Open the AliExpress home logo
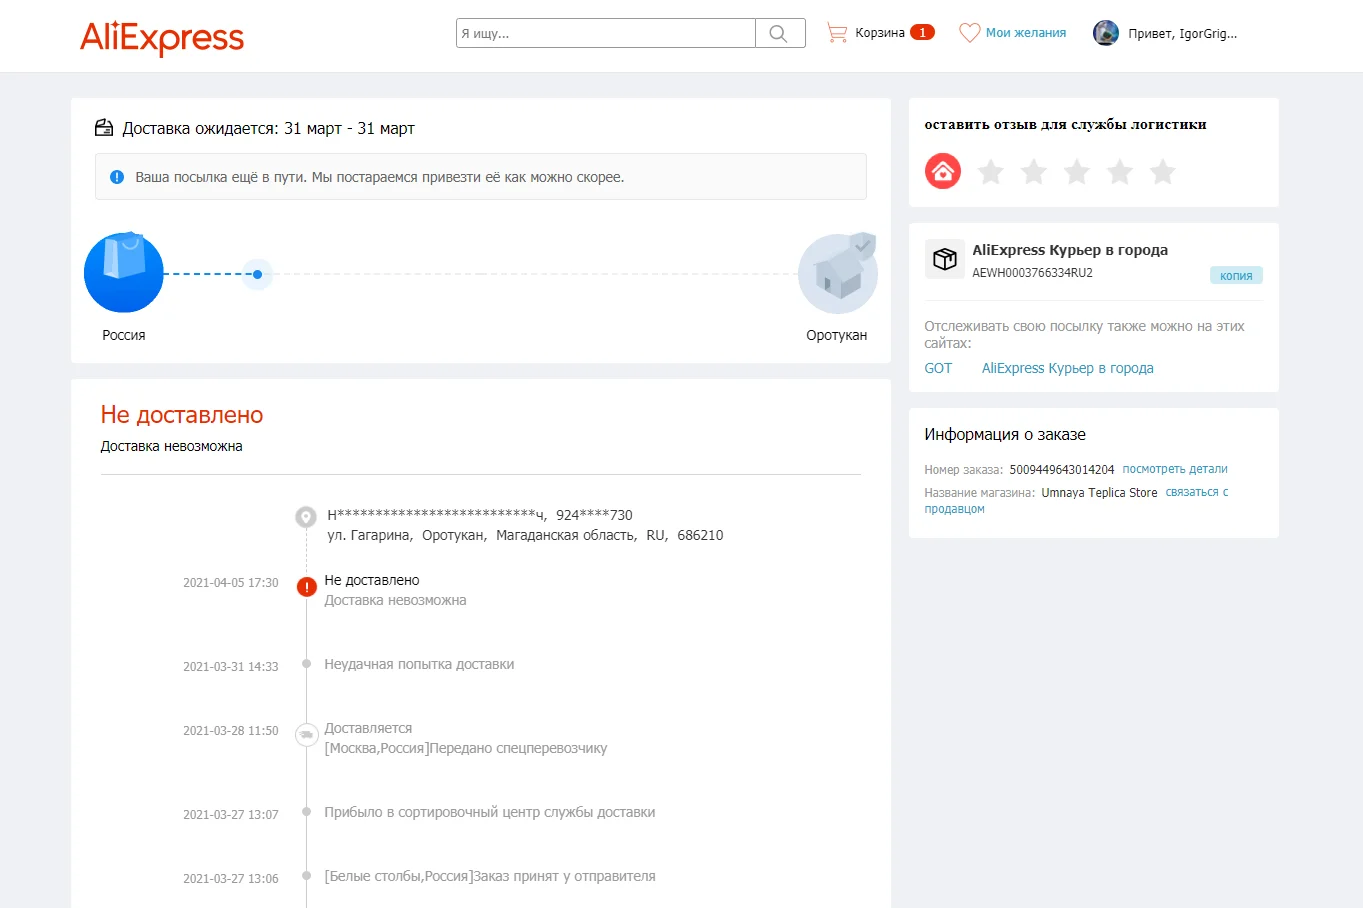Viewport: 1363px width, 908px height. (162, 37)
